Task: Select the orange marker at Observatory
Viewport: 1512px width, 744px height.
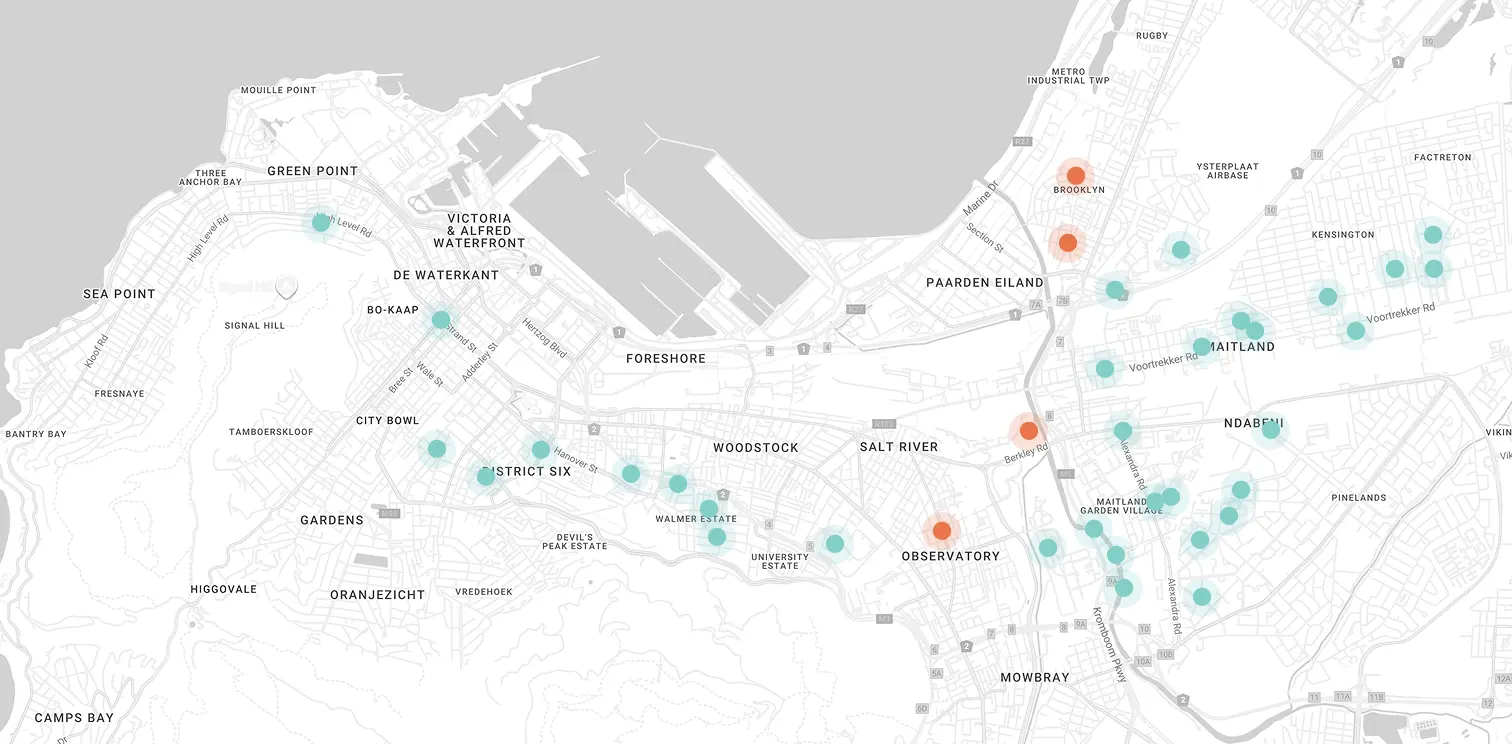Action: click(x=941, y=531)
